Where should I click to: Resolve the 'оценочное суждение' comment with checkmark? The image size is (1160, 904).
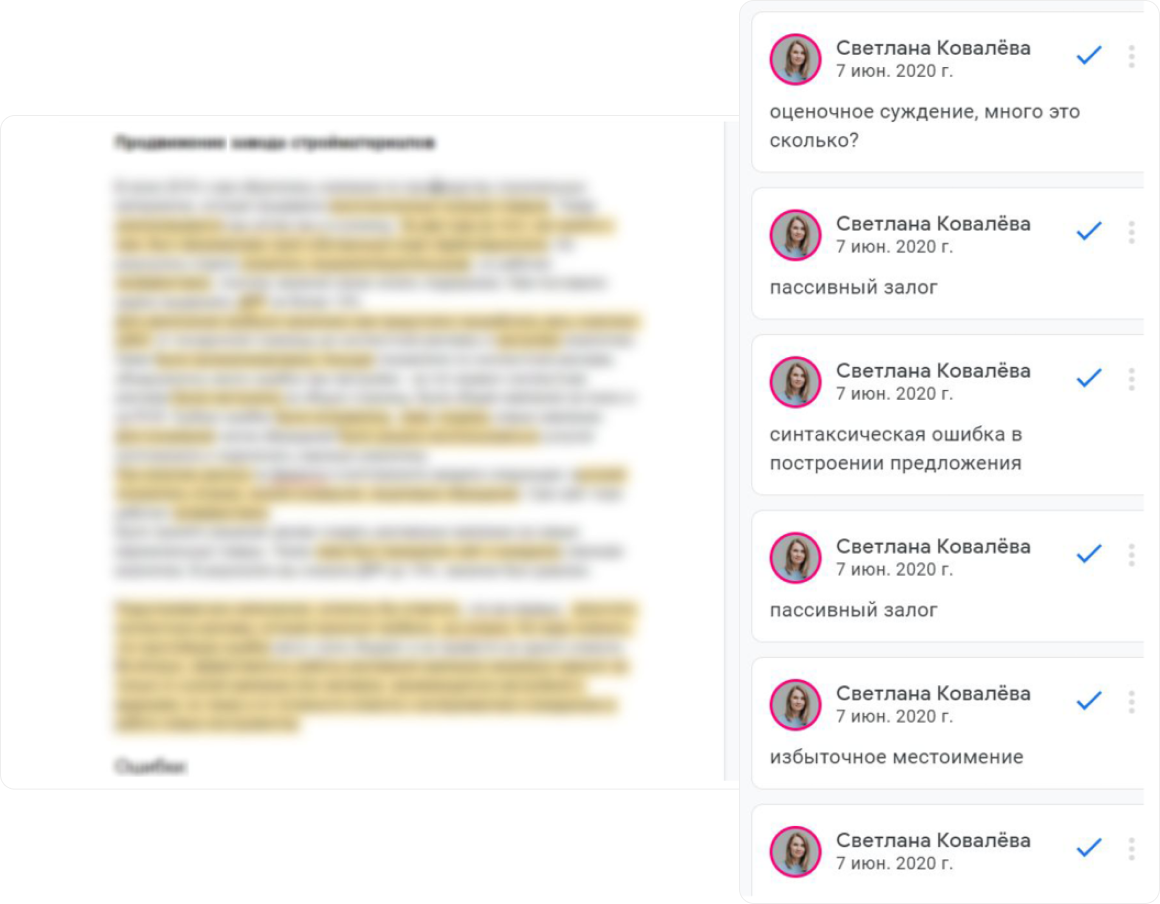[1088, 55]
